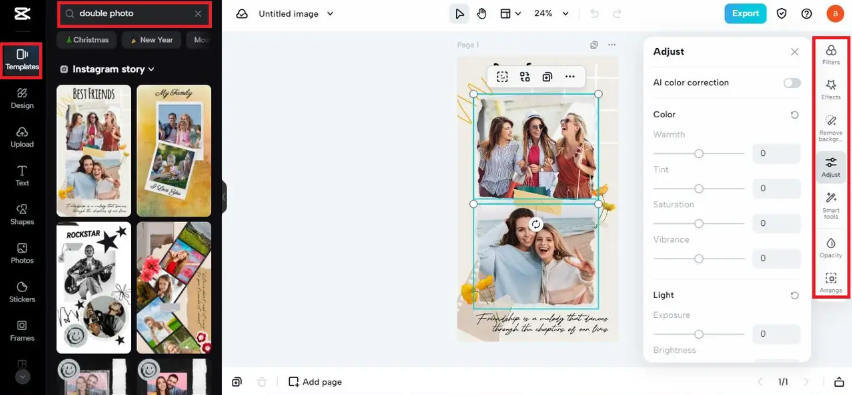852x395 pixels.
Task: Open more options in the floating toolbar
Action: pyautogui.click(x=569, y=77)
